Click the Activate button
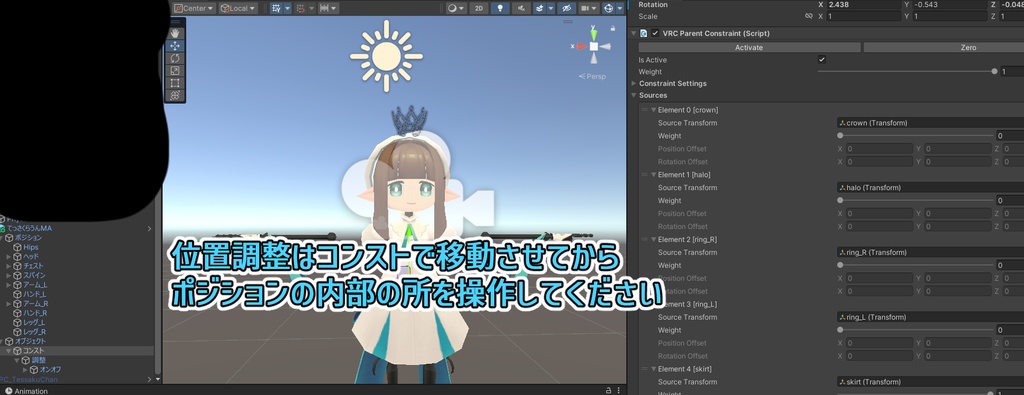1024x395 pixels. point(749,48)
